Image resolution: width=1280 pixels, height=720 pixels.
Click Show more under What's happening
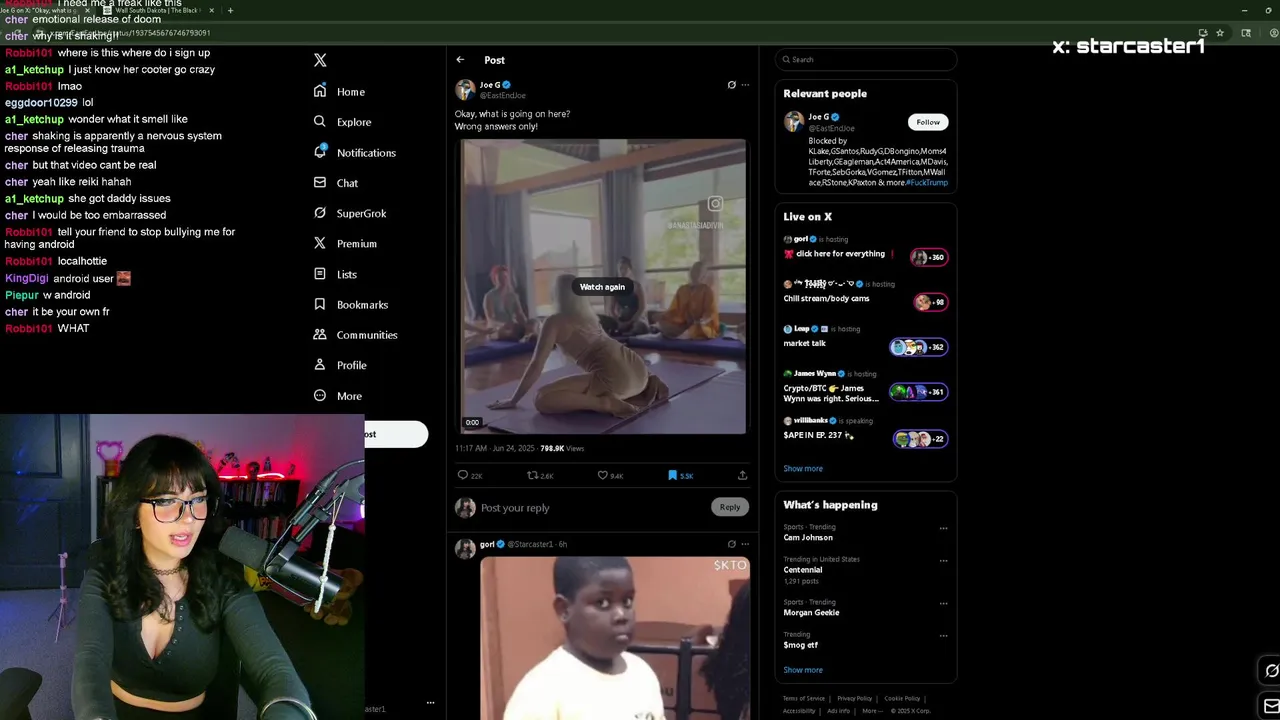pos(803,670)
